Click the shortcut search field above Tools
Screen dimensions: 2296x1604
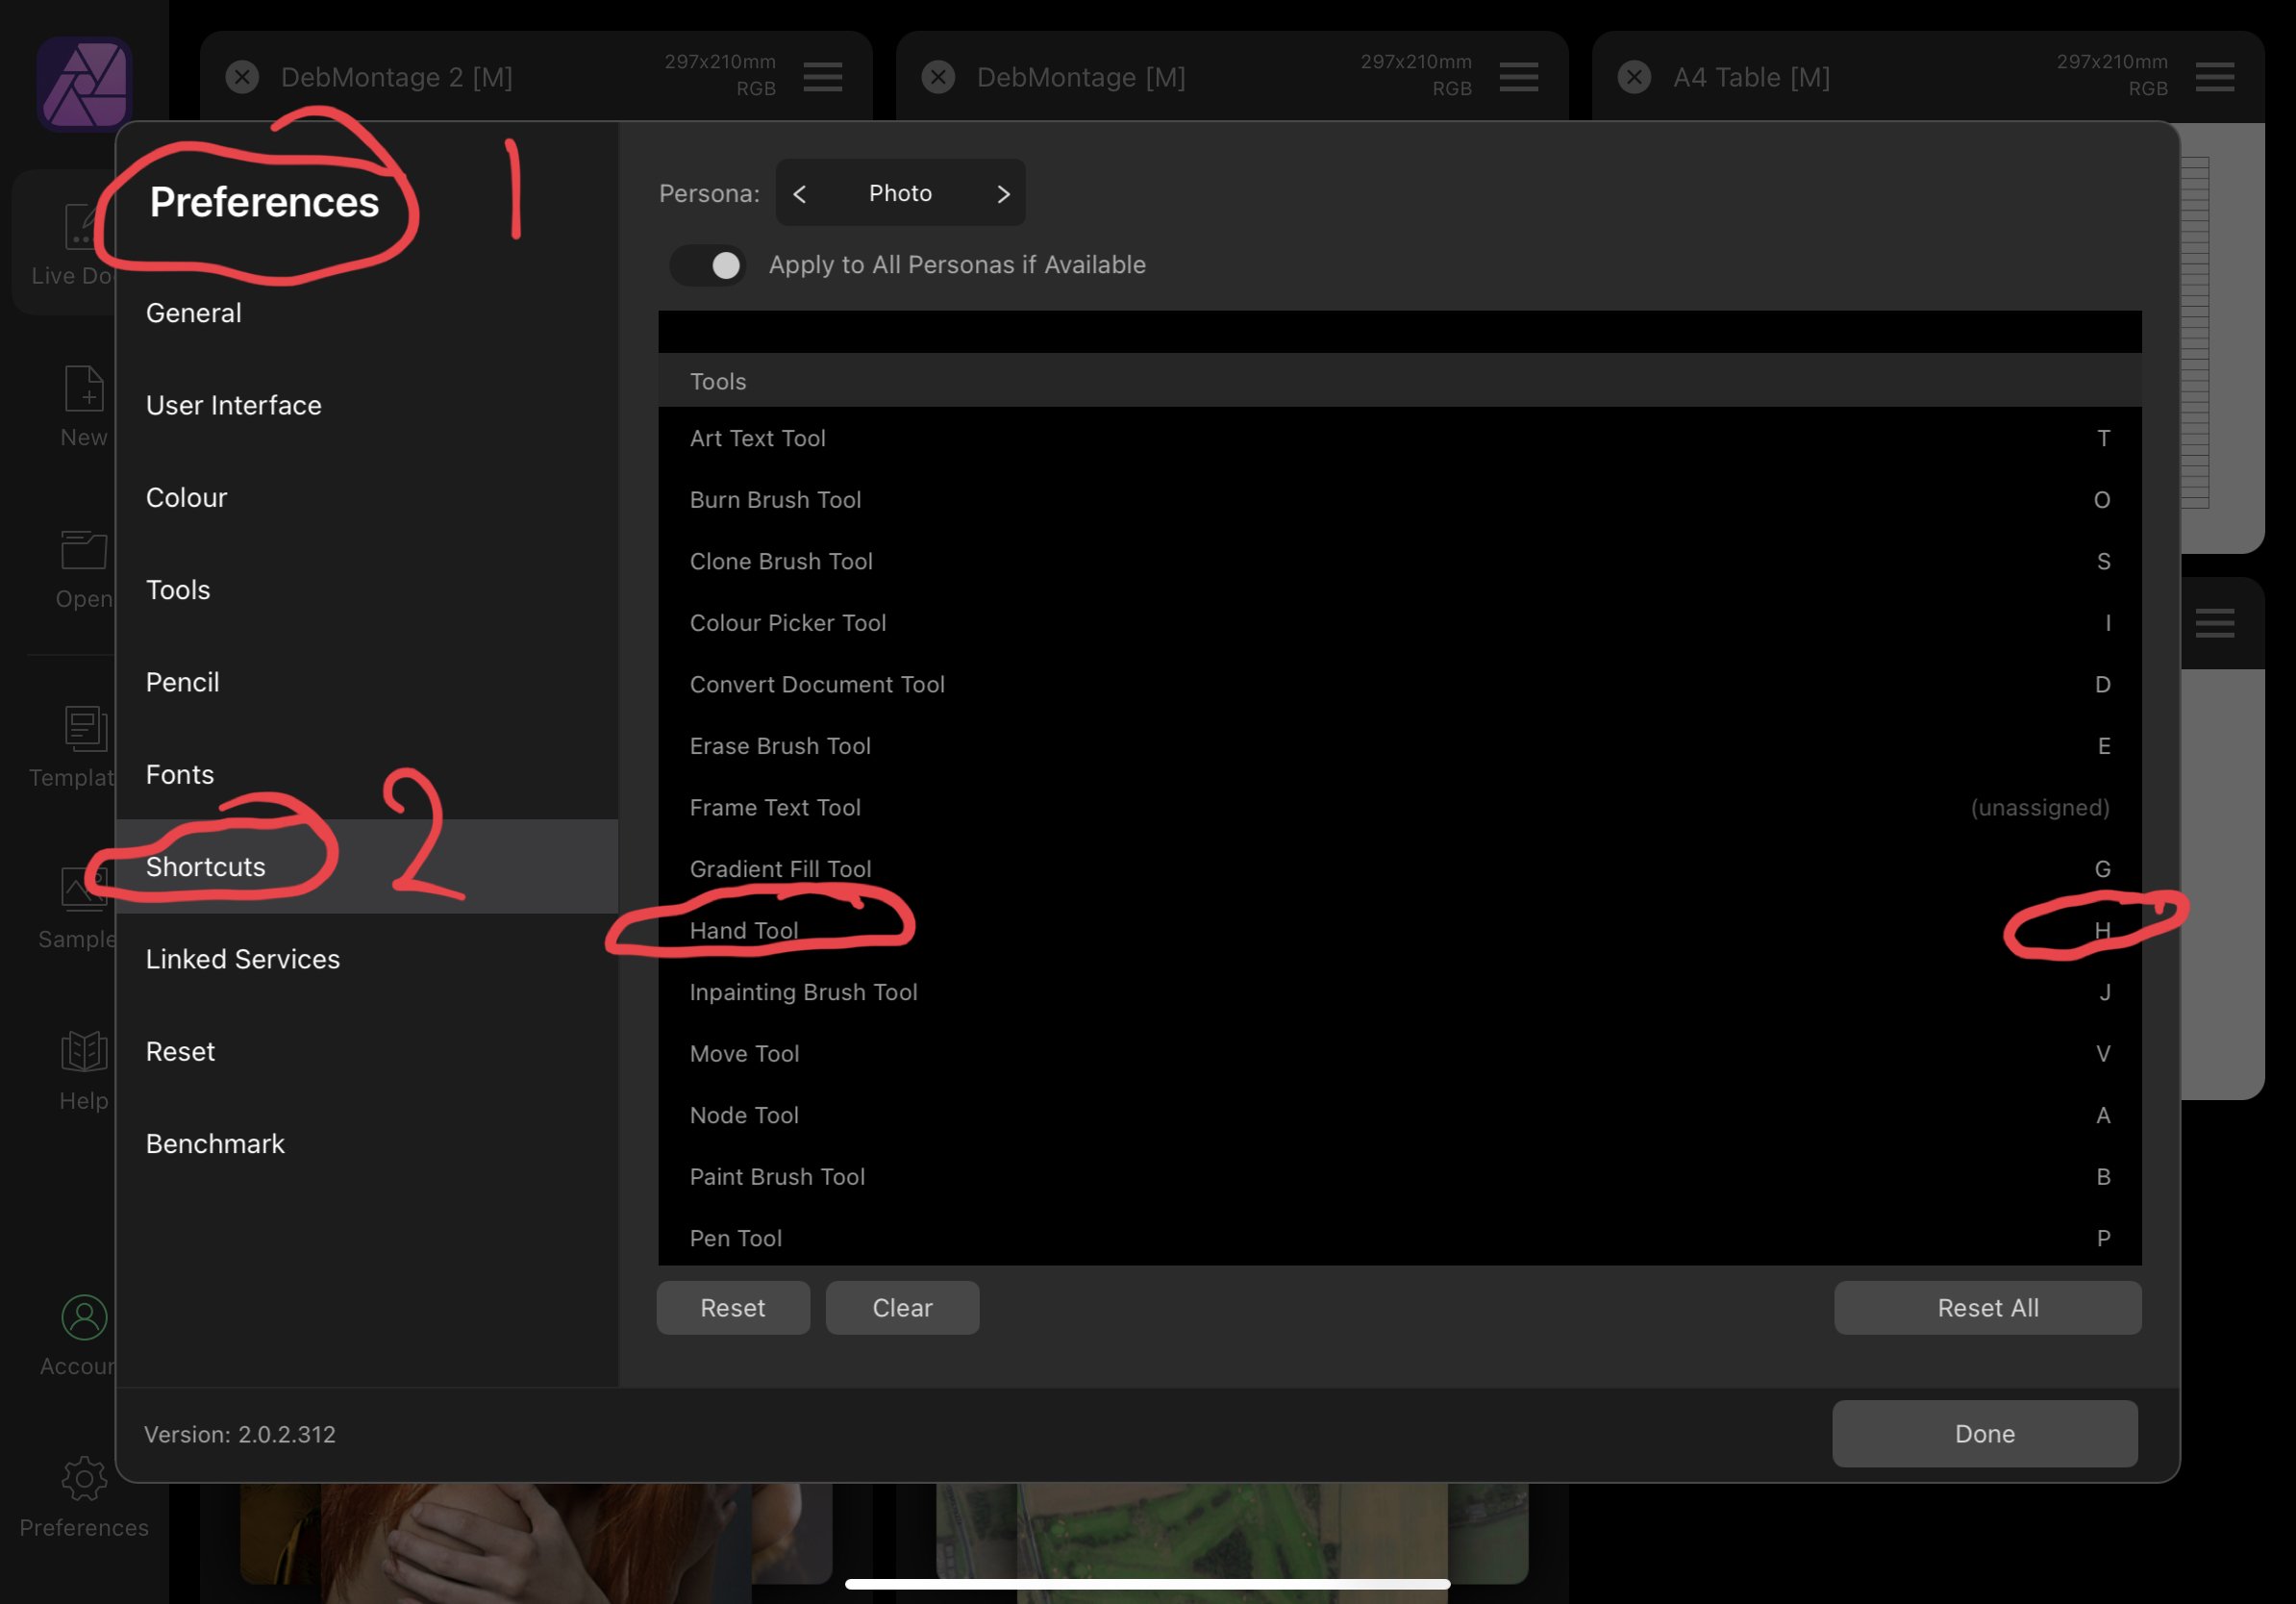point(1399,331)
